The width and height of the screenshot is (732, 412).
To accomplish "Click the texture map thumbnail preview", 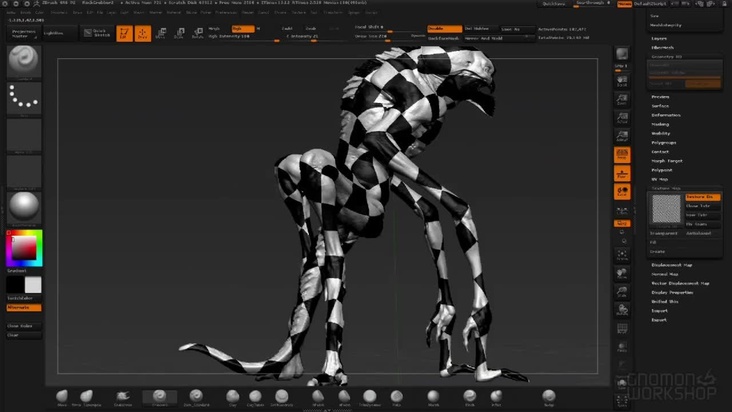I will 664,209.
